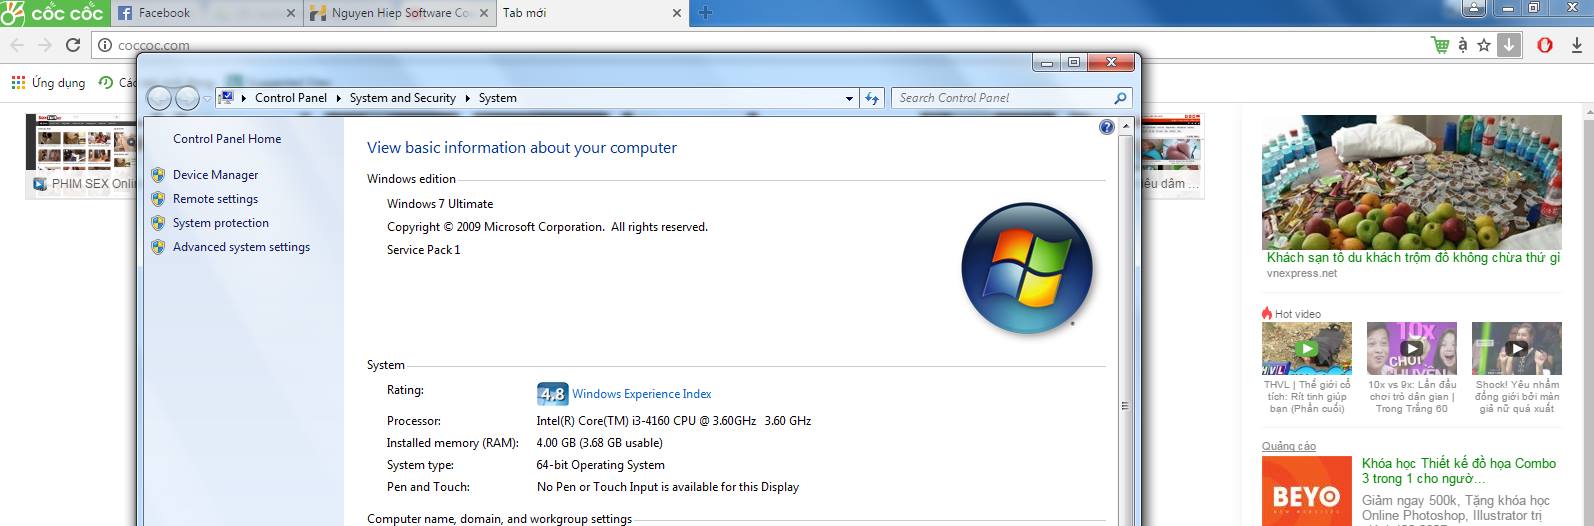
Task: Go to Control Panel breadcrumb
Action: 290,98
